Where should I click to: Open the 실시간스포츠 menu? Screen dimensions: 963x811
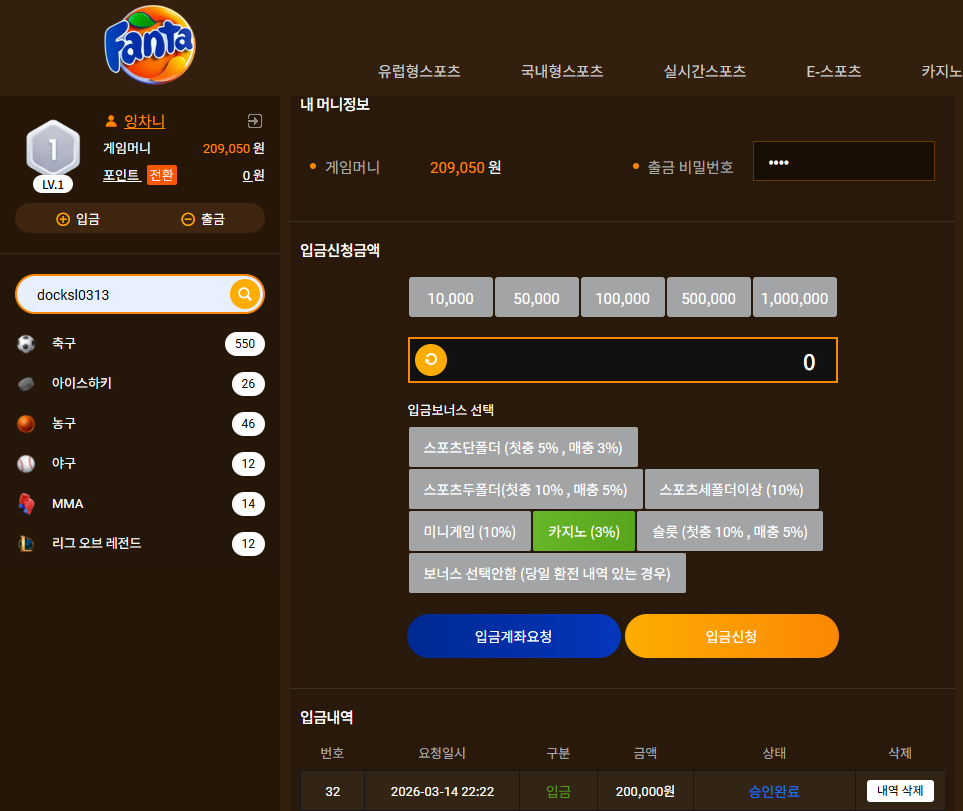tap(704, 71)
